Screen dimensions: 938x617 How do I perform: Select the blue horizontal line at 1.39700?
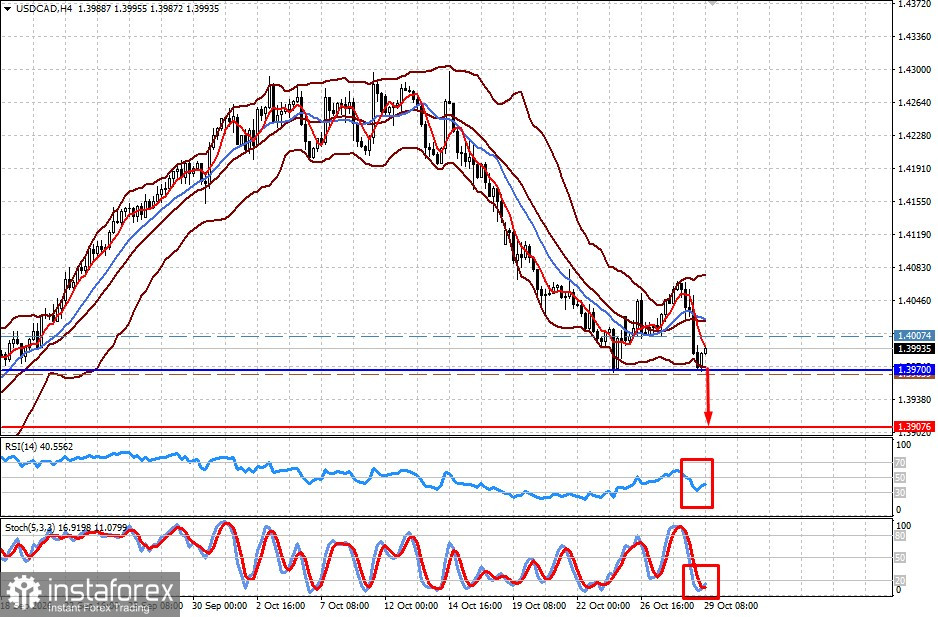[446, 370]
